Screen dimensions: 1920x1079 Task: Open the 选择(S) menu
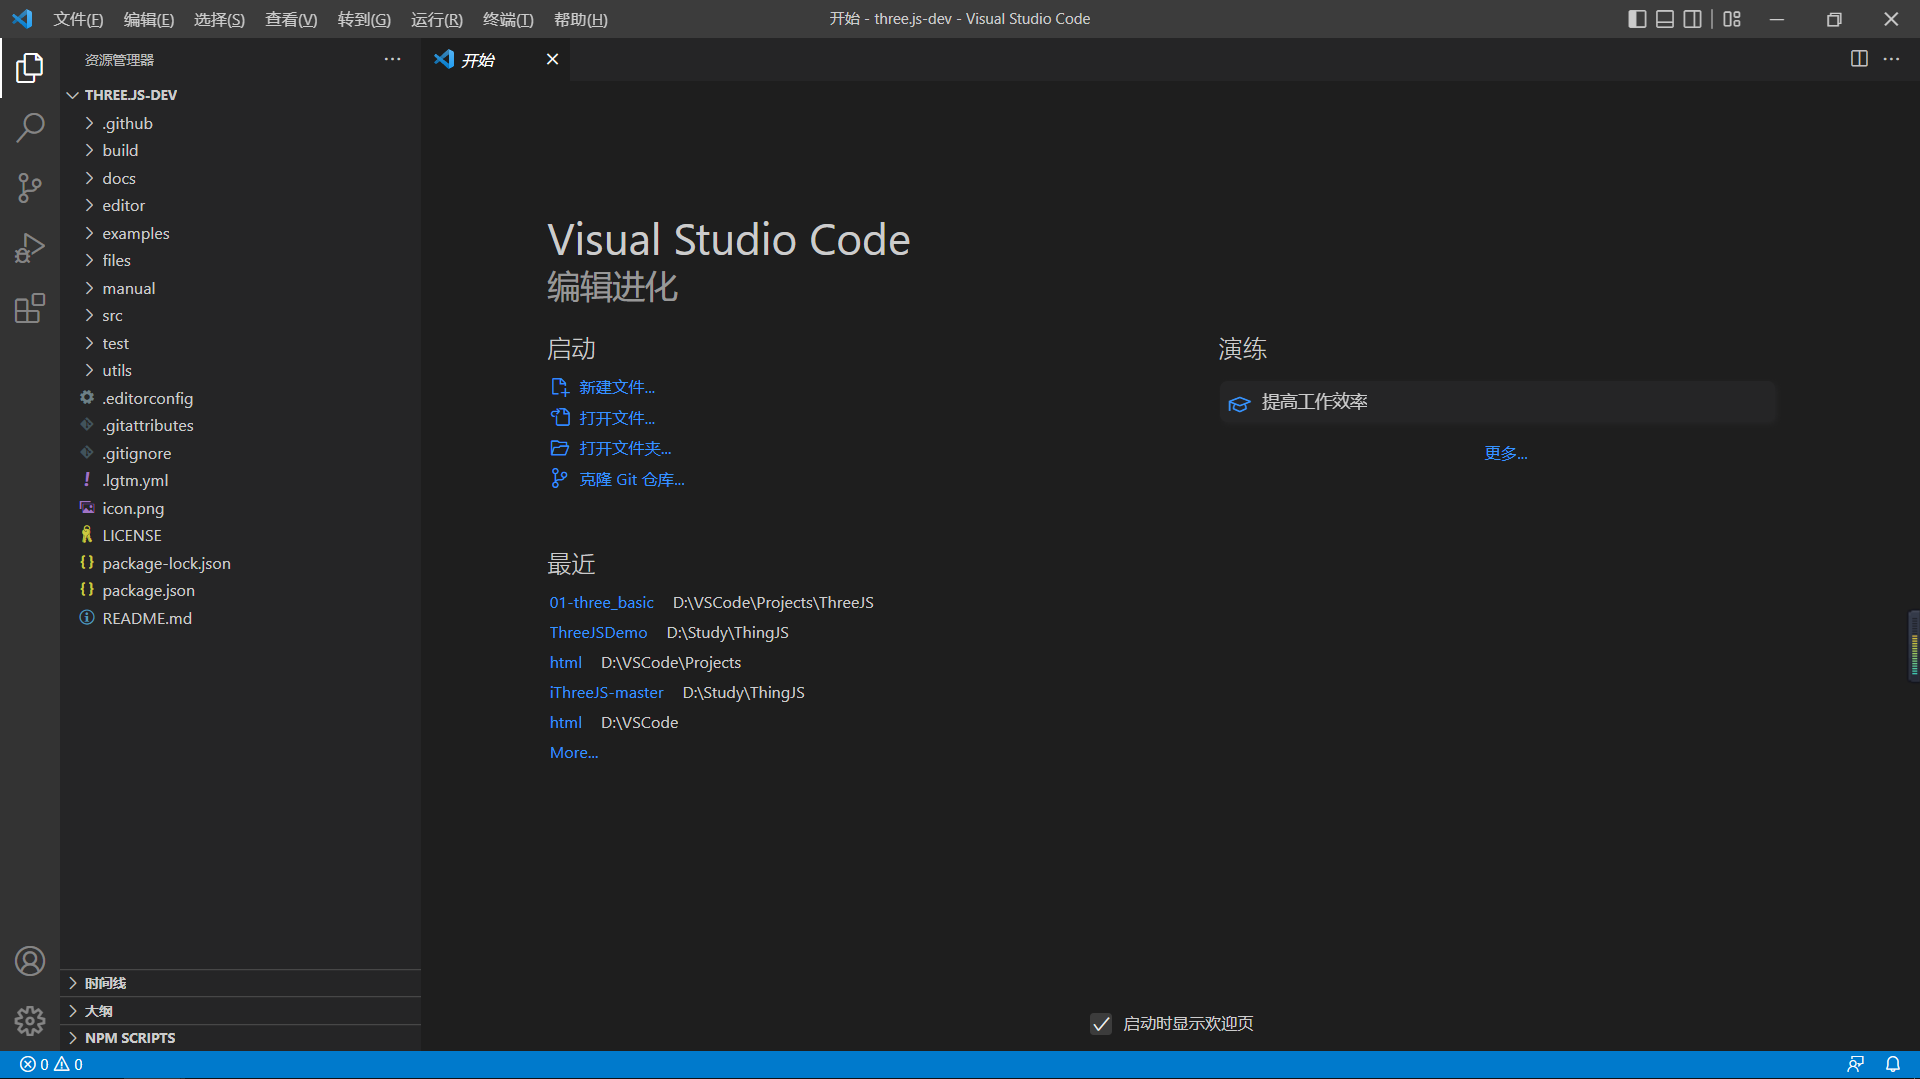click(219, 19)
